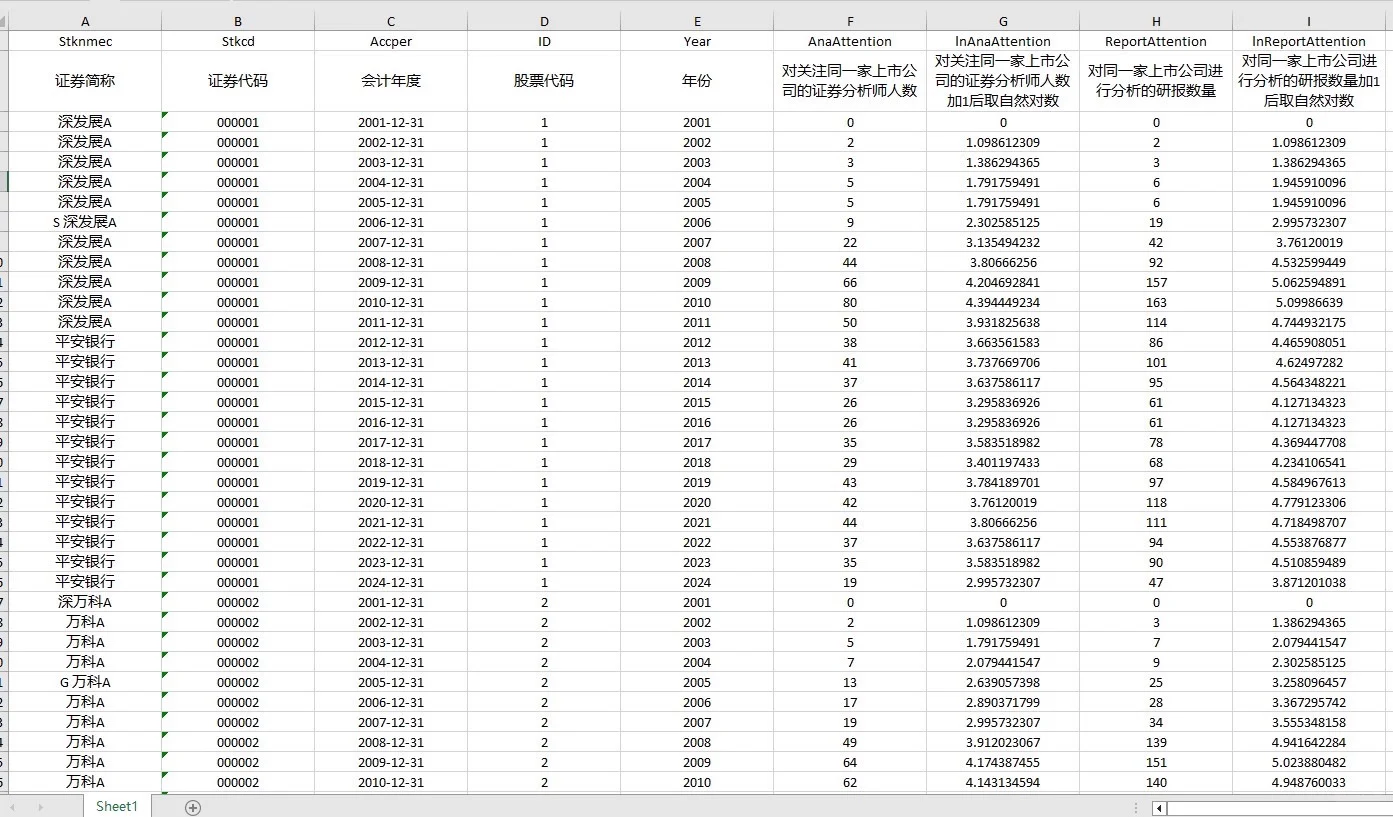Select the header cell containing 证券简称
The height and width of the screenshot is (817, 1393).
85,80
